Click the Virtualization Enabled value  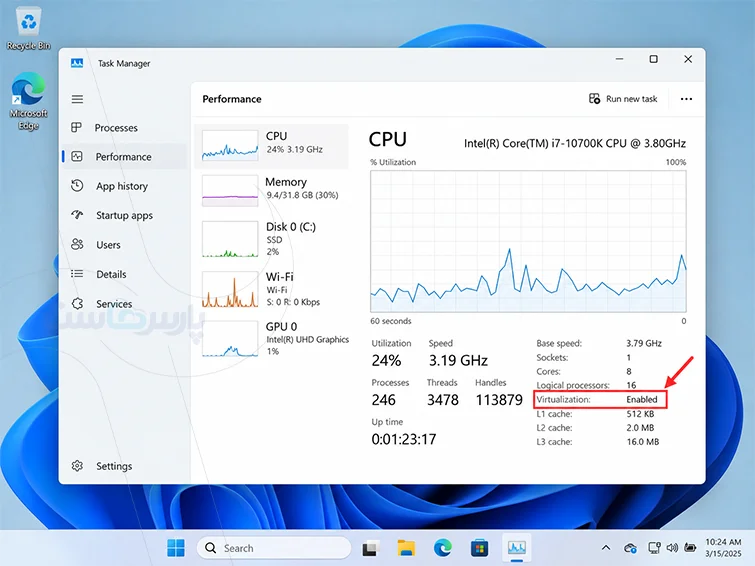click(642, 399)
